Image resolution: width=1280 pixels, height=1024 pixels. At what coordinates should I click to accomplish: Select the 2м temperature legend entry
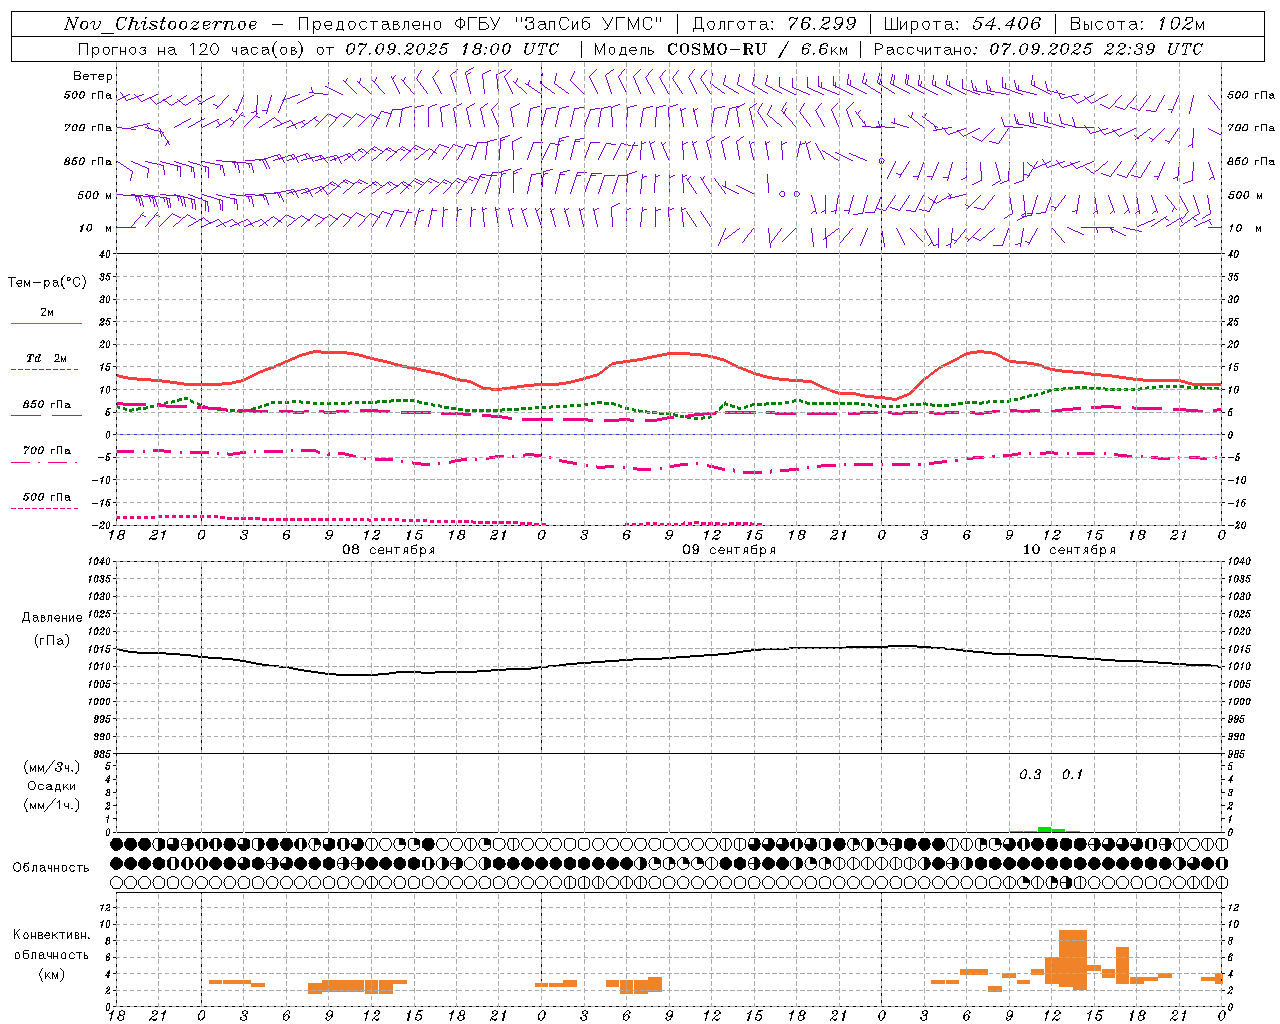(x=47, y=313)
